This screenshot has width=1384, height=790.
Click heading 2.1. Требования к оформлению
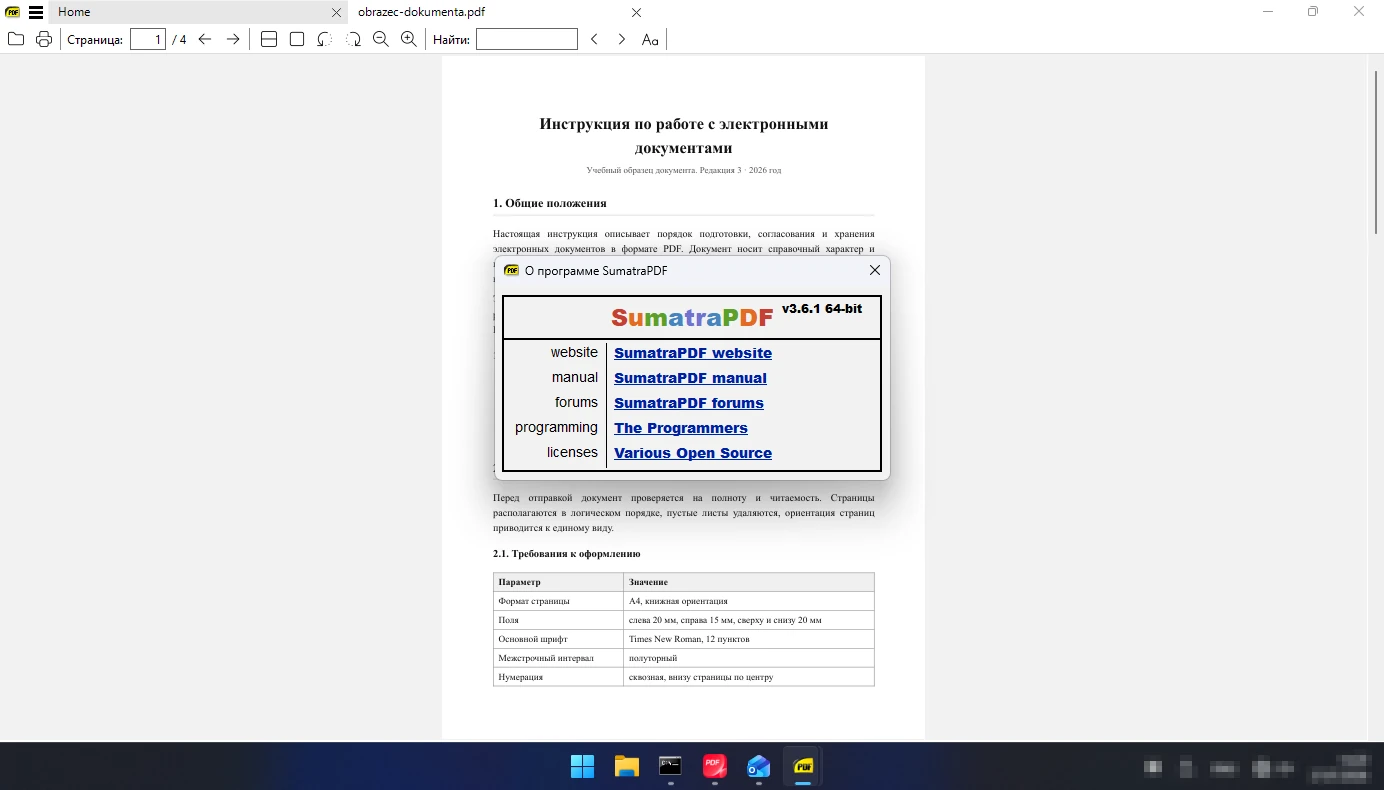tap(567, 553)
